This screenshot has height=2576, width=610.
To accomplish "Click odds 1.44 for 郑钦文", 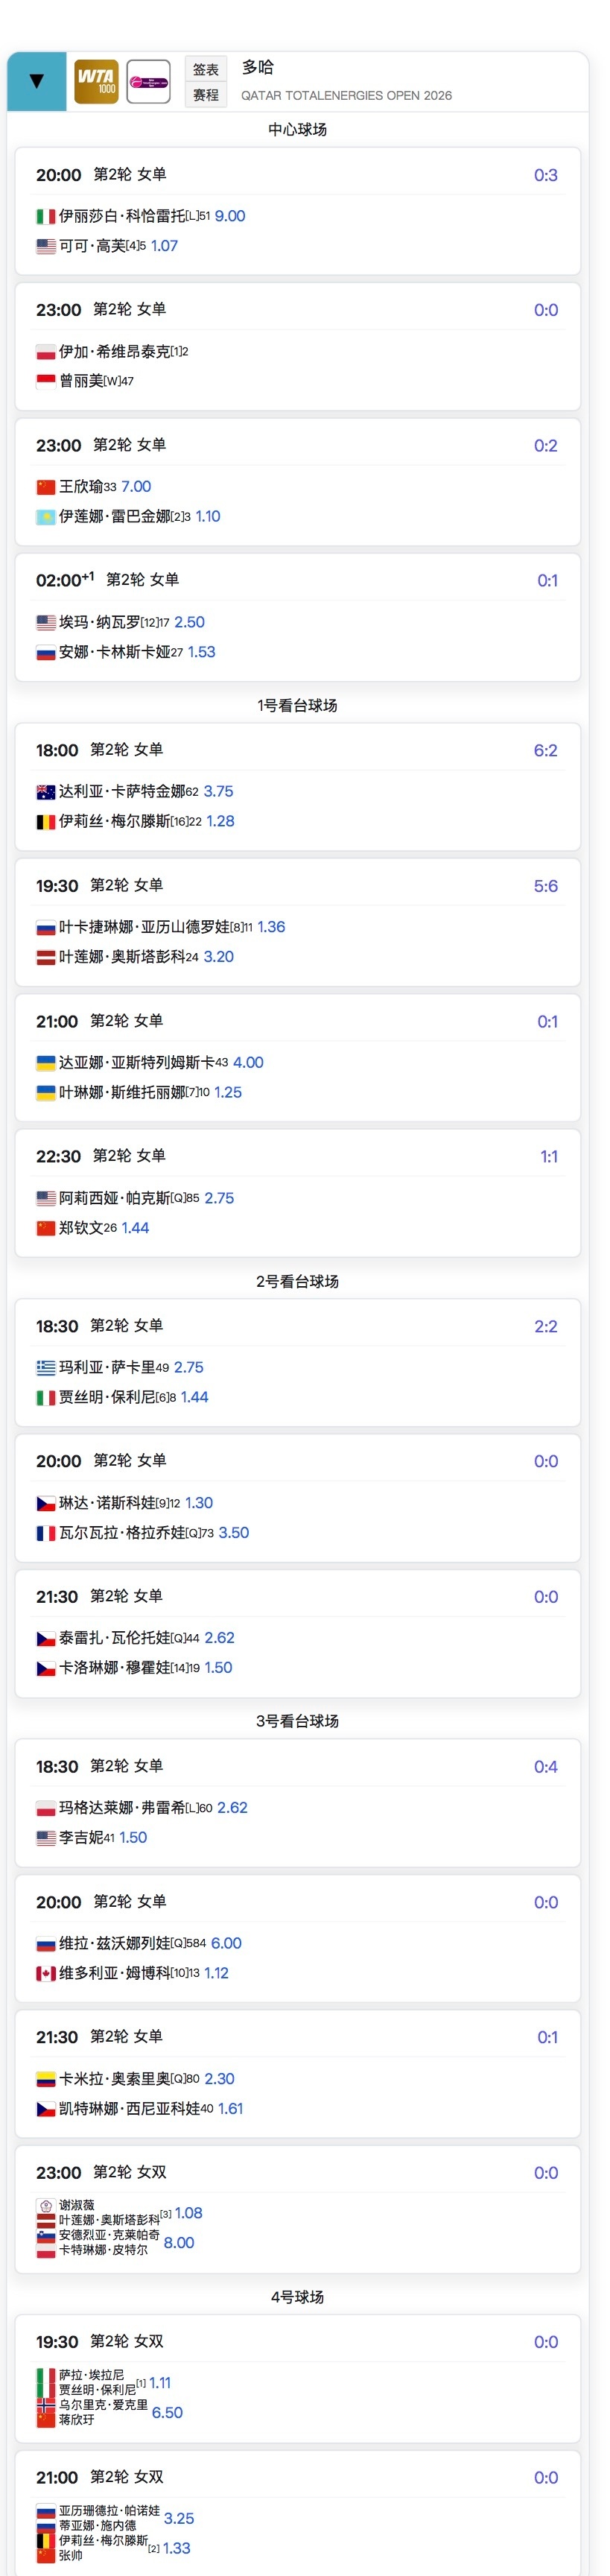I will (x=135, y=1228).
